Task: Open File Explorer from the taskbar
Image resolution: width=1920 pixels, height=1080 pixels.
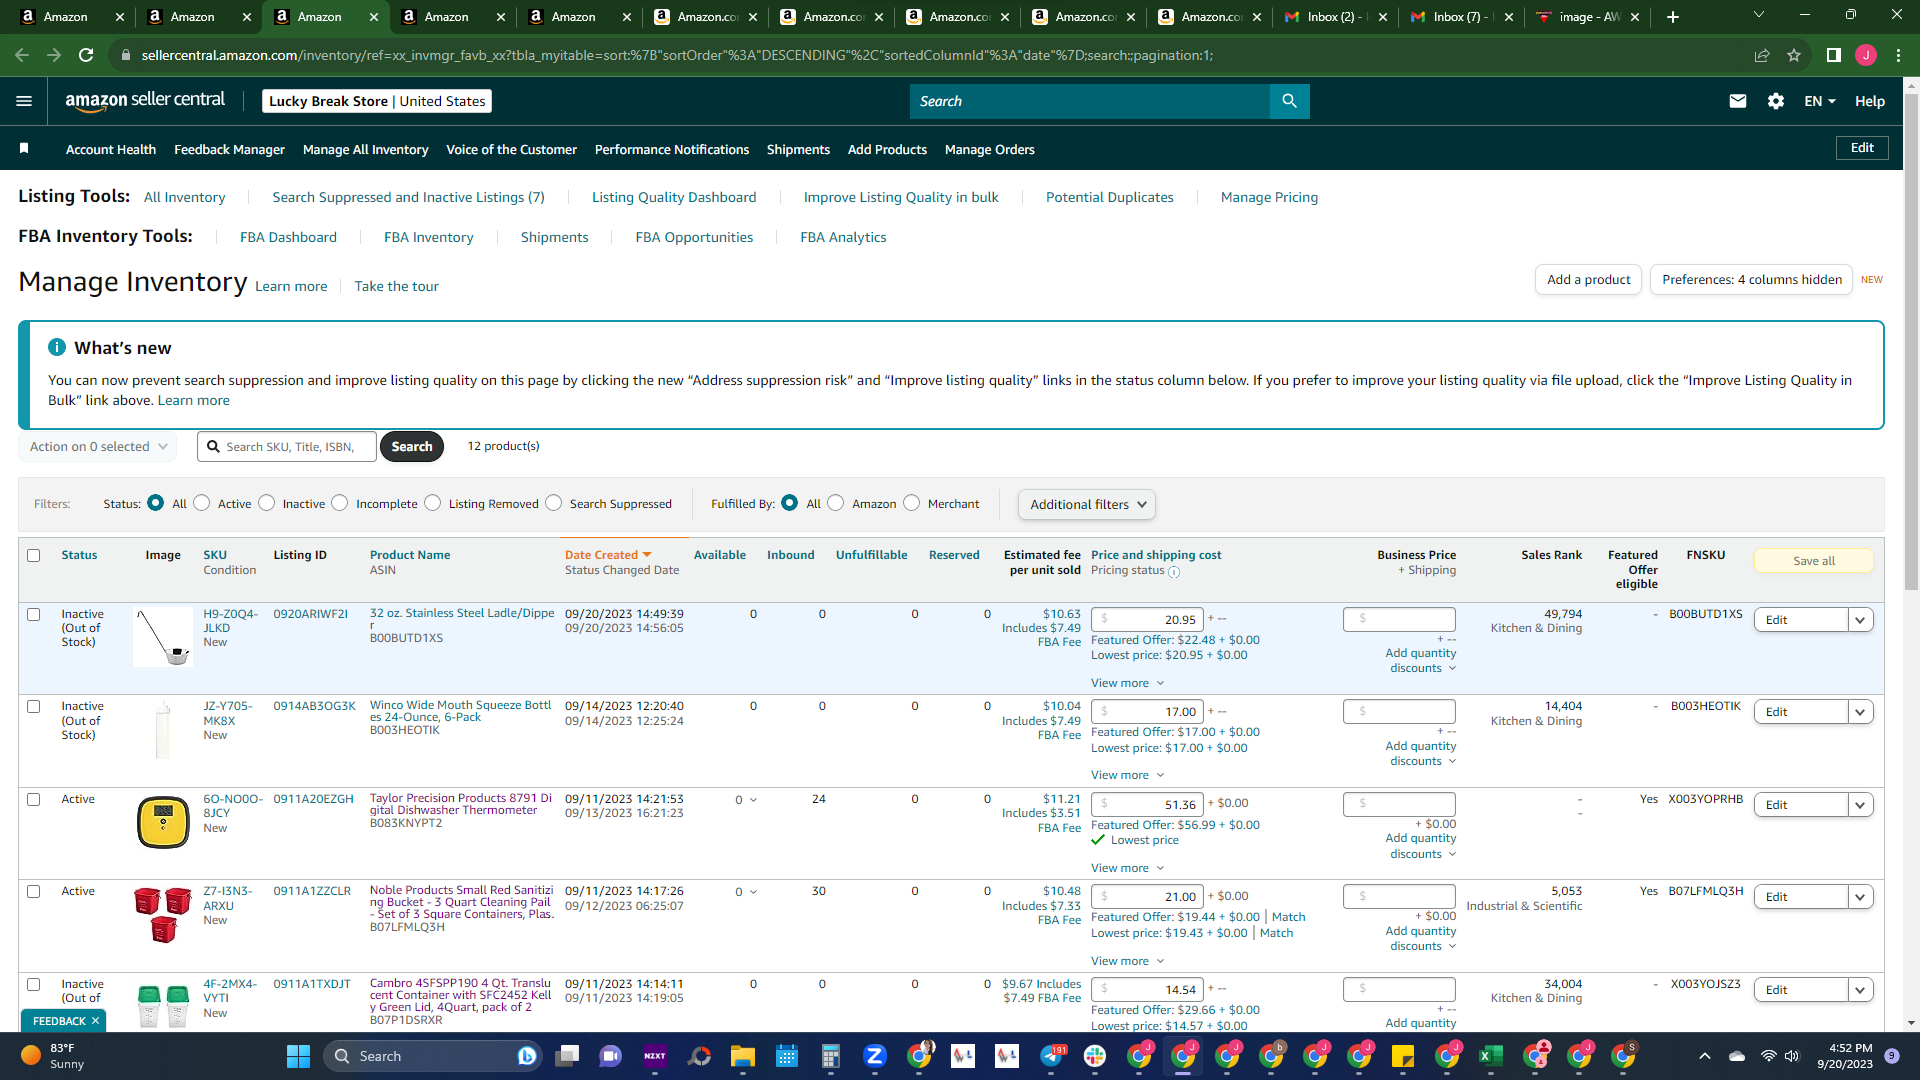Action: [x=742, y=1056]
